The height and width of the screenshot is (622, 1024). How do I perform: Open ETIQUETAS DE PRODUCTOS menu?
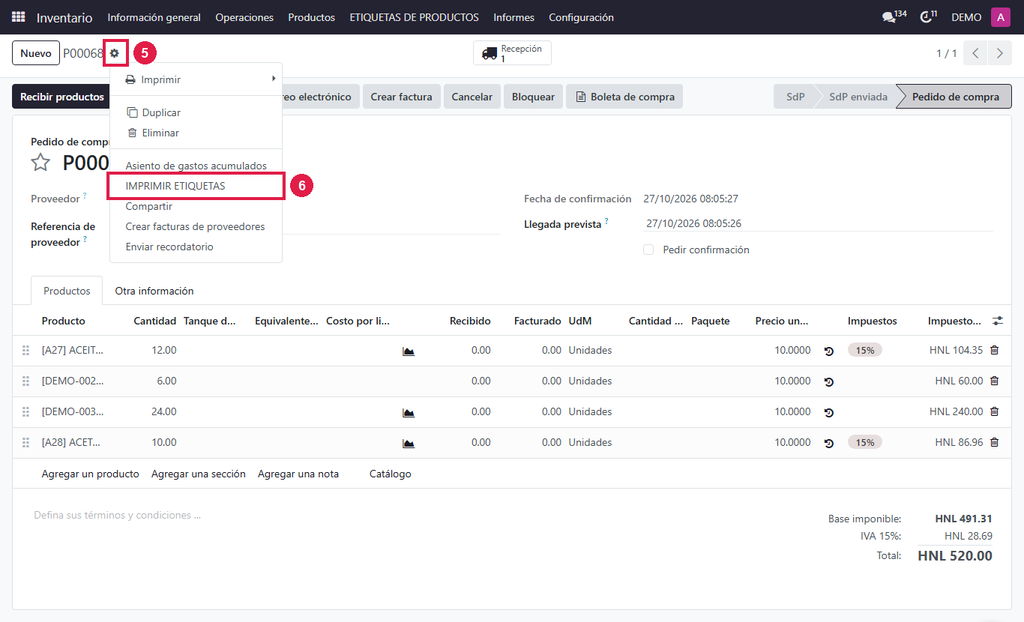pos(414,18)
